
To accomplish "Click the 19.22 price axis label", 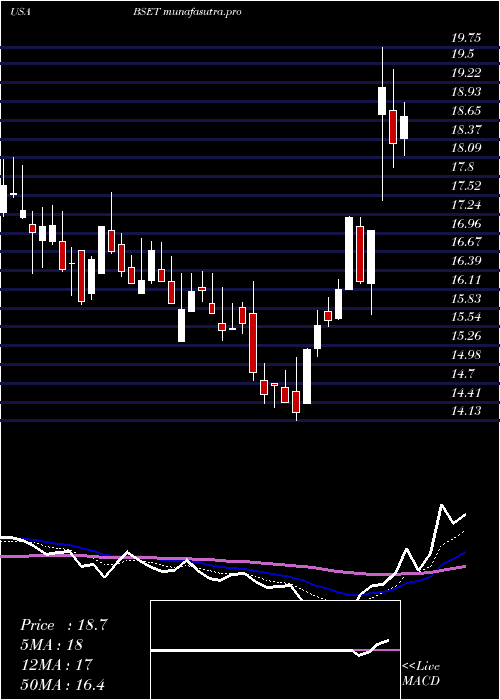I will click(x=466, y=73).
